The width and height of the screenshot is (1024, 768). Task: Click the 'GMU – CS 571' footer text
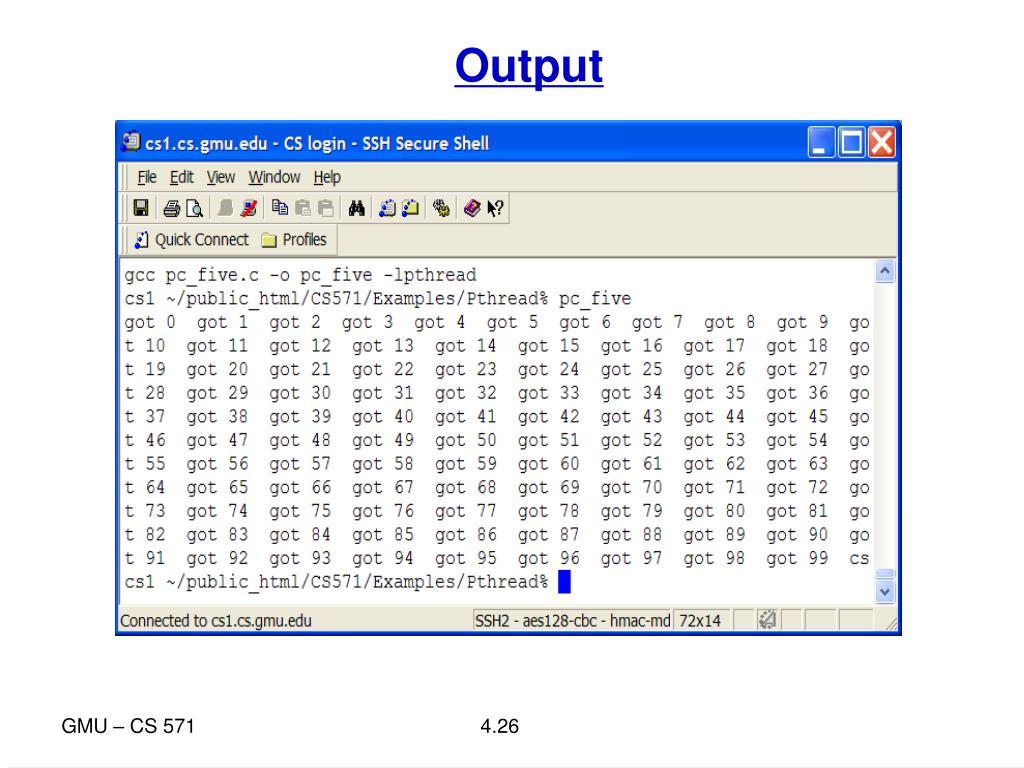tap(128, 726)
